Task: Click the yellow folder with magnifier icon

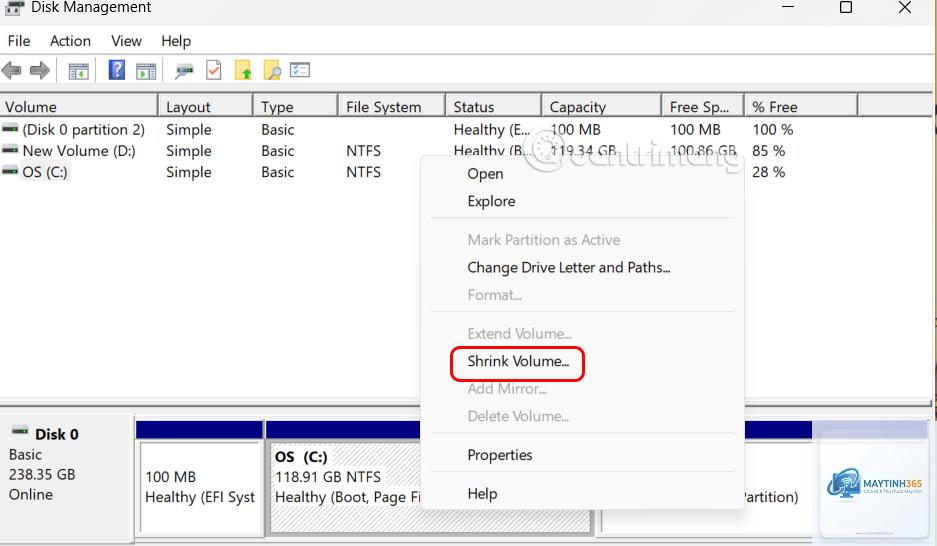Action: click(x=272, y=70)
